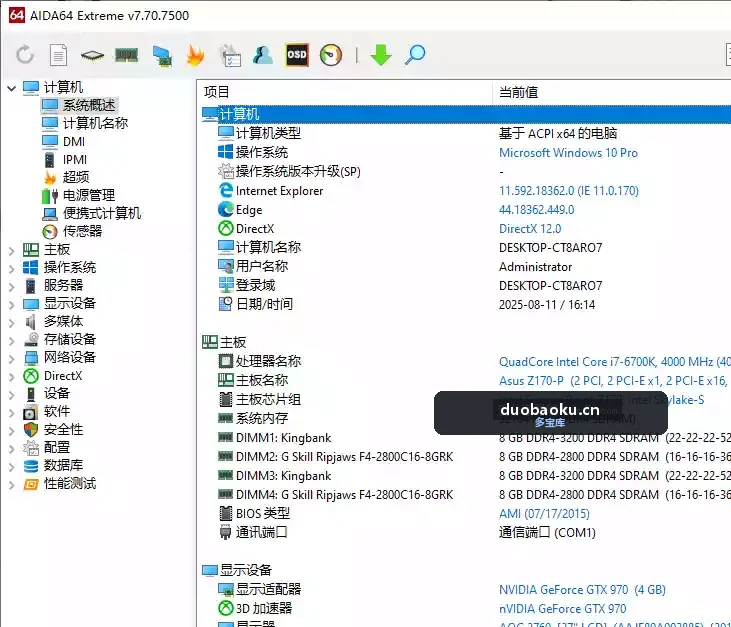Open the Edge version 44.18362.449.0 link
Image resolution: width=731 pixels, height=627 pixels.
click(537, 210)
